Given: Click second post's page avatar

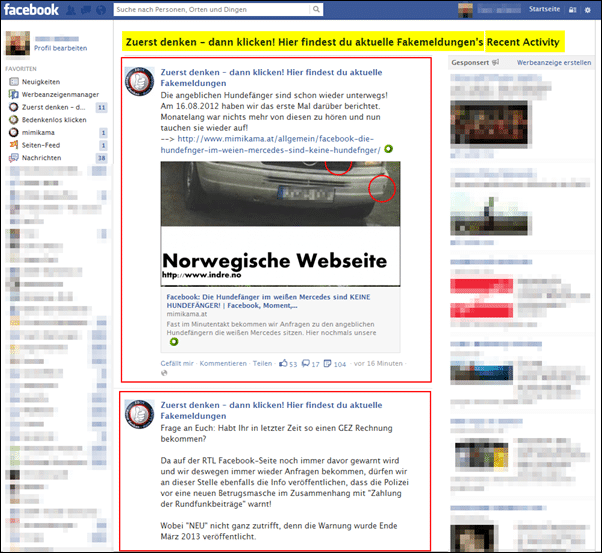Looking at the screenshot, I should [140, 414].
